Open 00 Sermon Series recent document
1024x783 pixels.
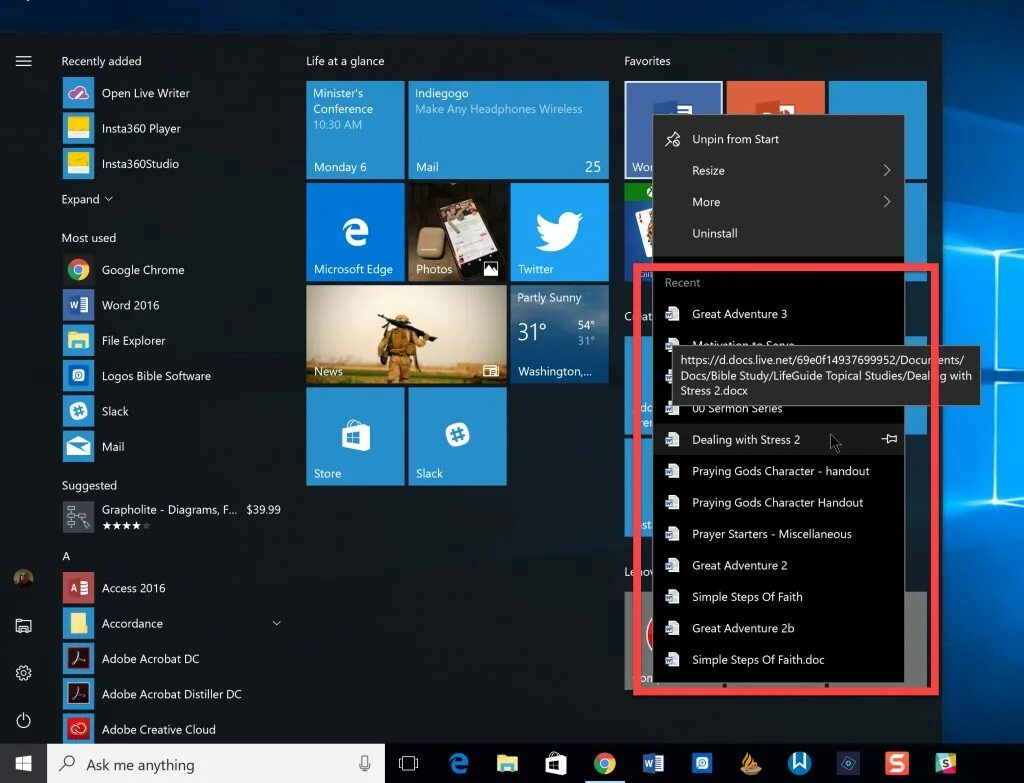[778, 412]
